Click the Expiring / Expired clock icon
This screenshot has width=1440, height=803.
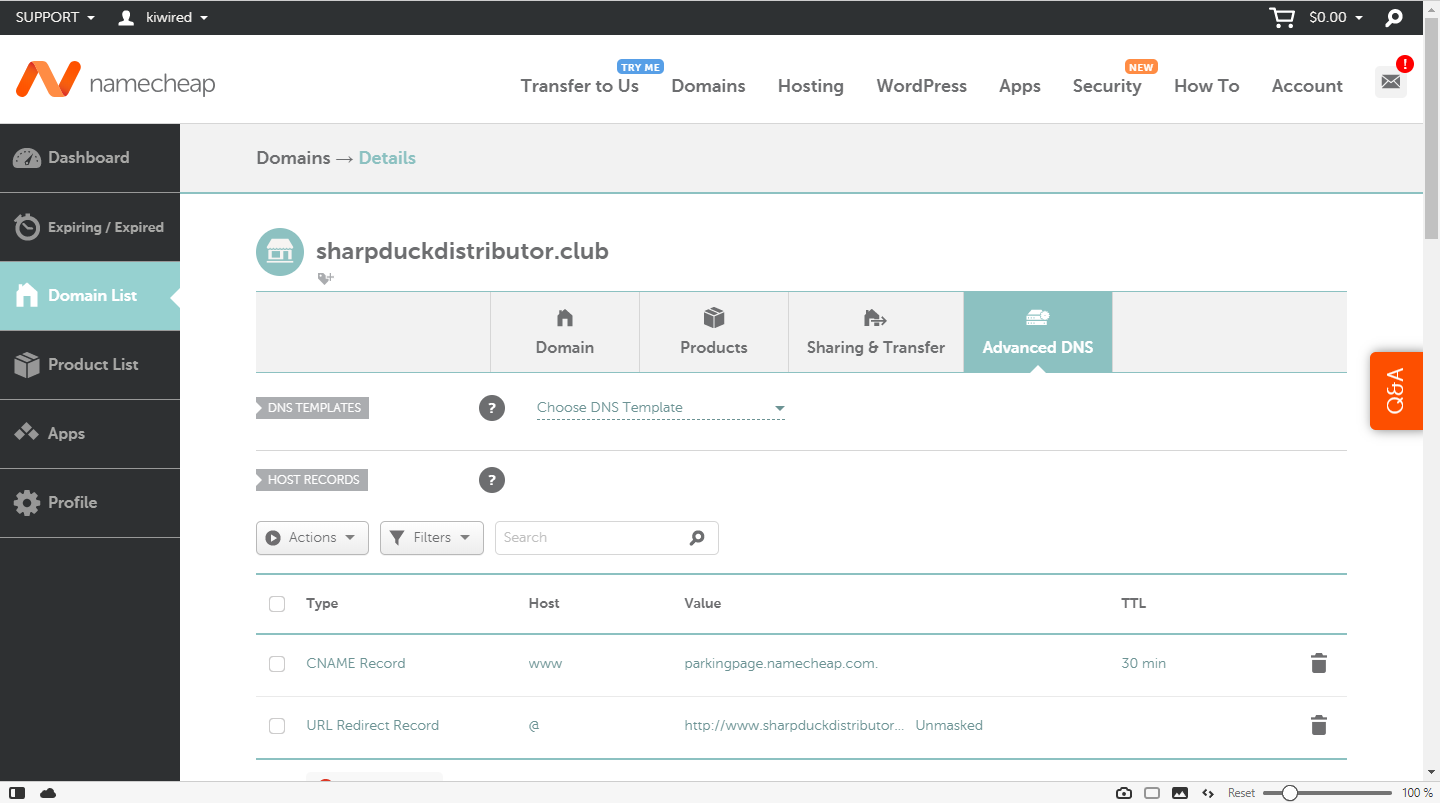tap(27, 227)
